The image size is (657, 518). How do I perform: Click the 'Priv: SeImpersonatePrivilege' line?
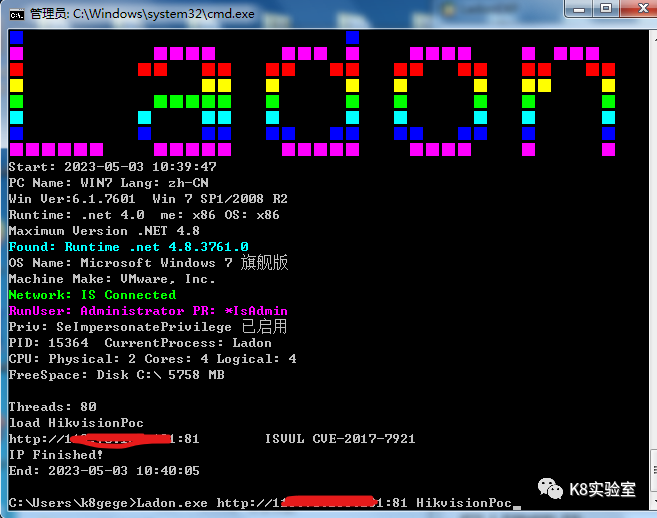pos(148,326)
